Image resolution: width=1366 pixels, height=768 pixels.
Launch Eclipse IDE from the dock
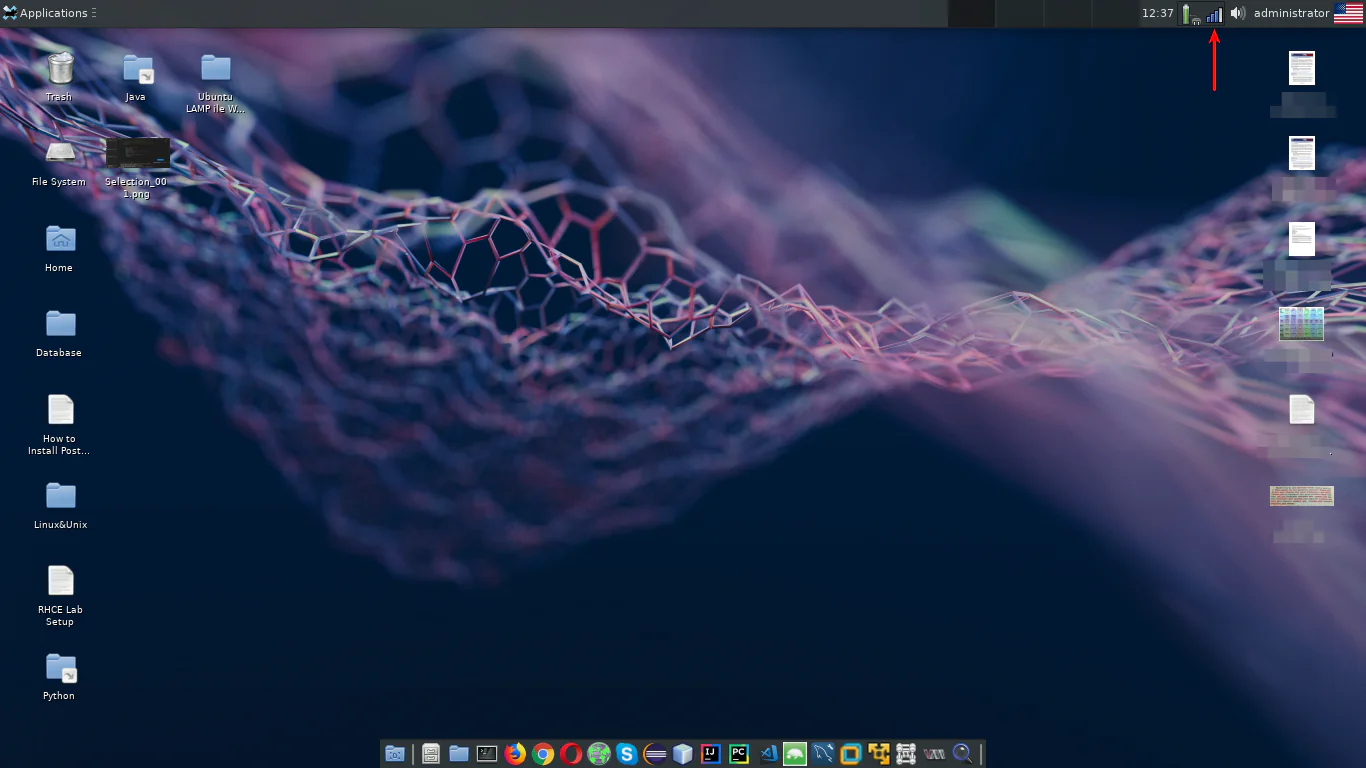click(x=655, y=754)
